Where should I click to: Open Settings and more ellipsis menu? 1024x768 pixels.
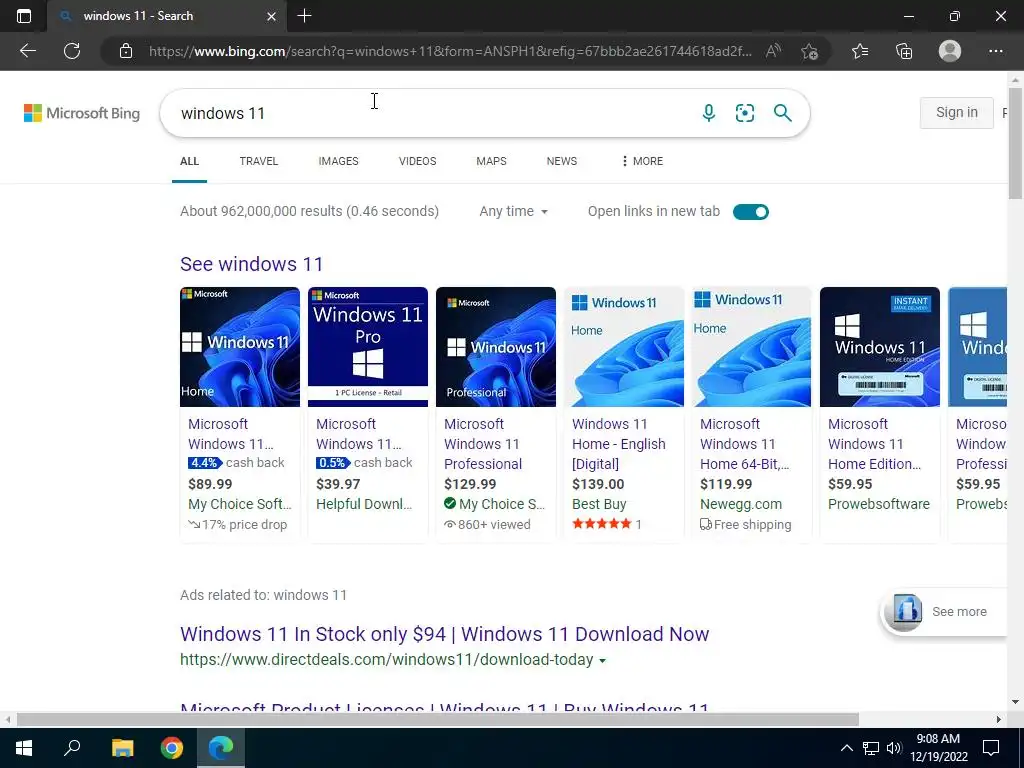[995, 51]
